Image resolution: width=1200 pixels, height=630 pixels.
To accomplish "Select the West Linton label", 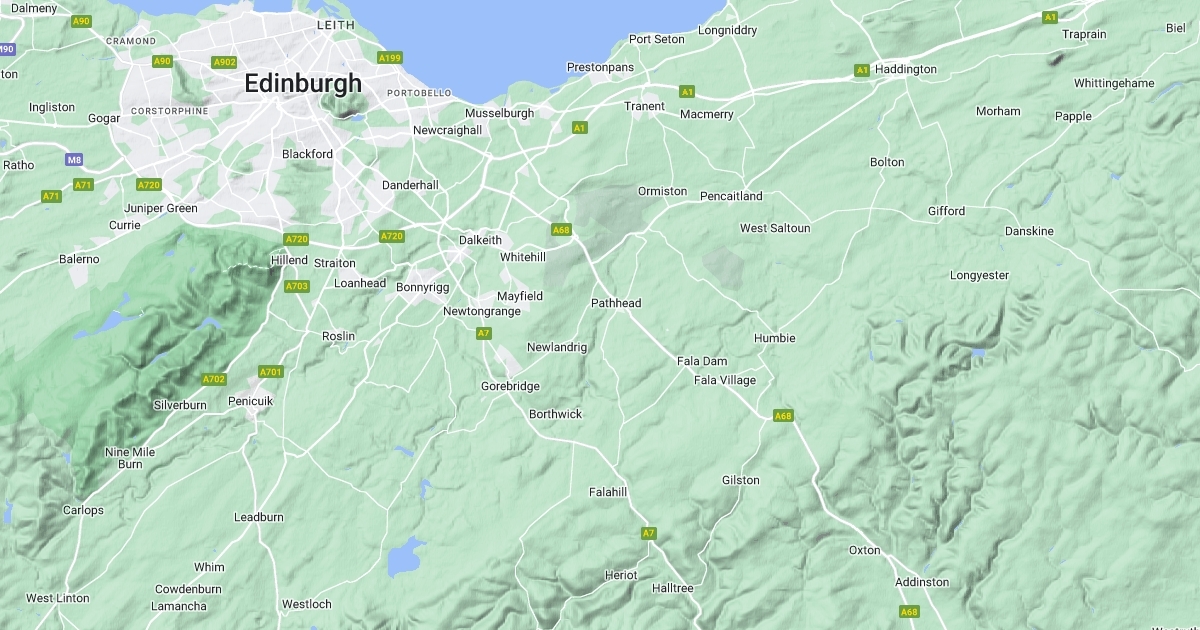I will point(58,599).
